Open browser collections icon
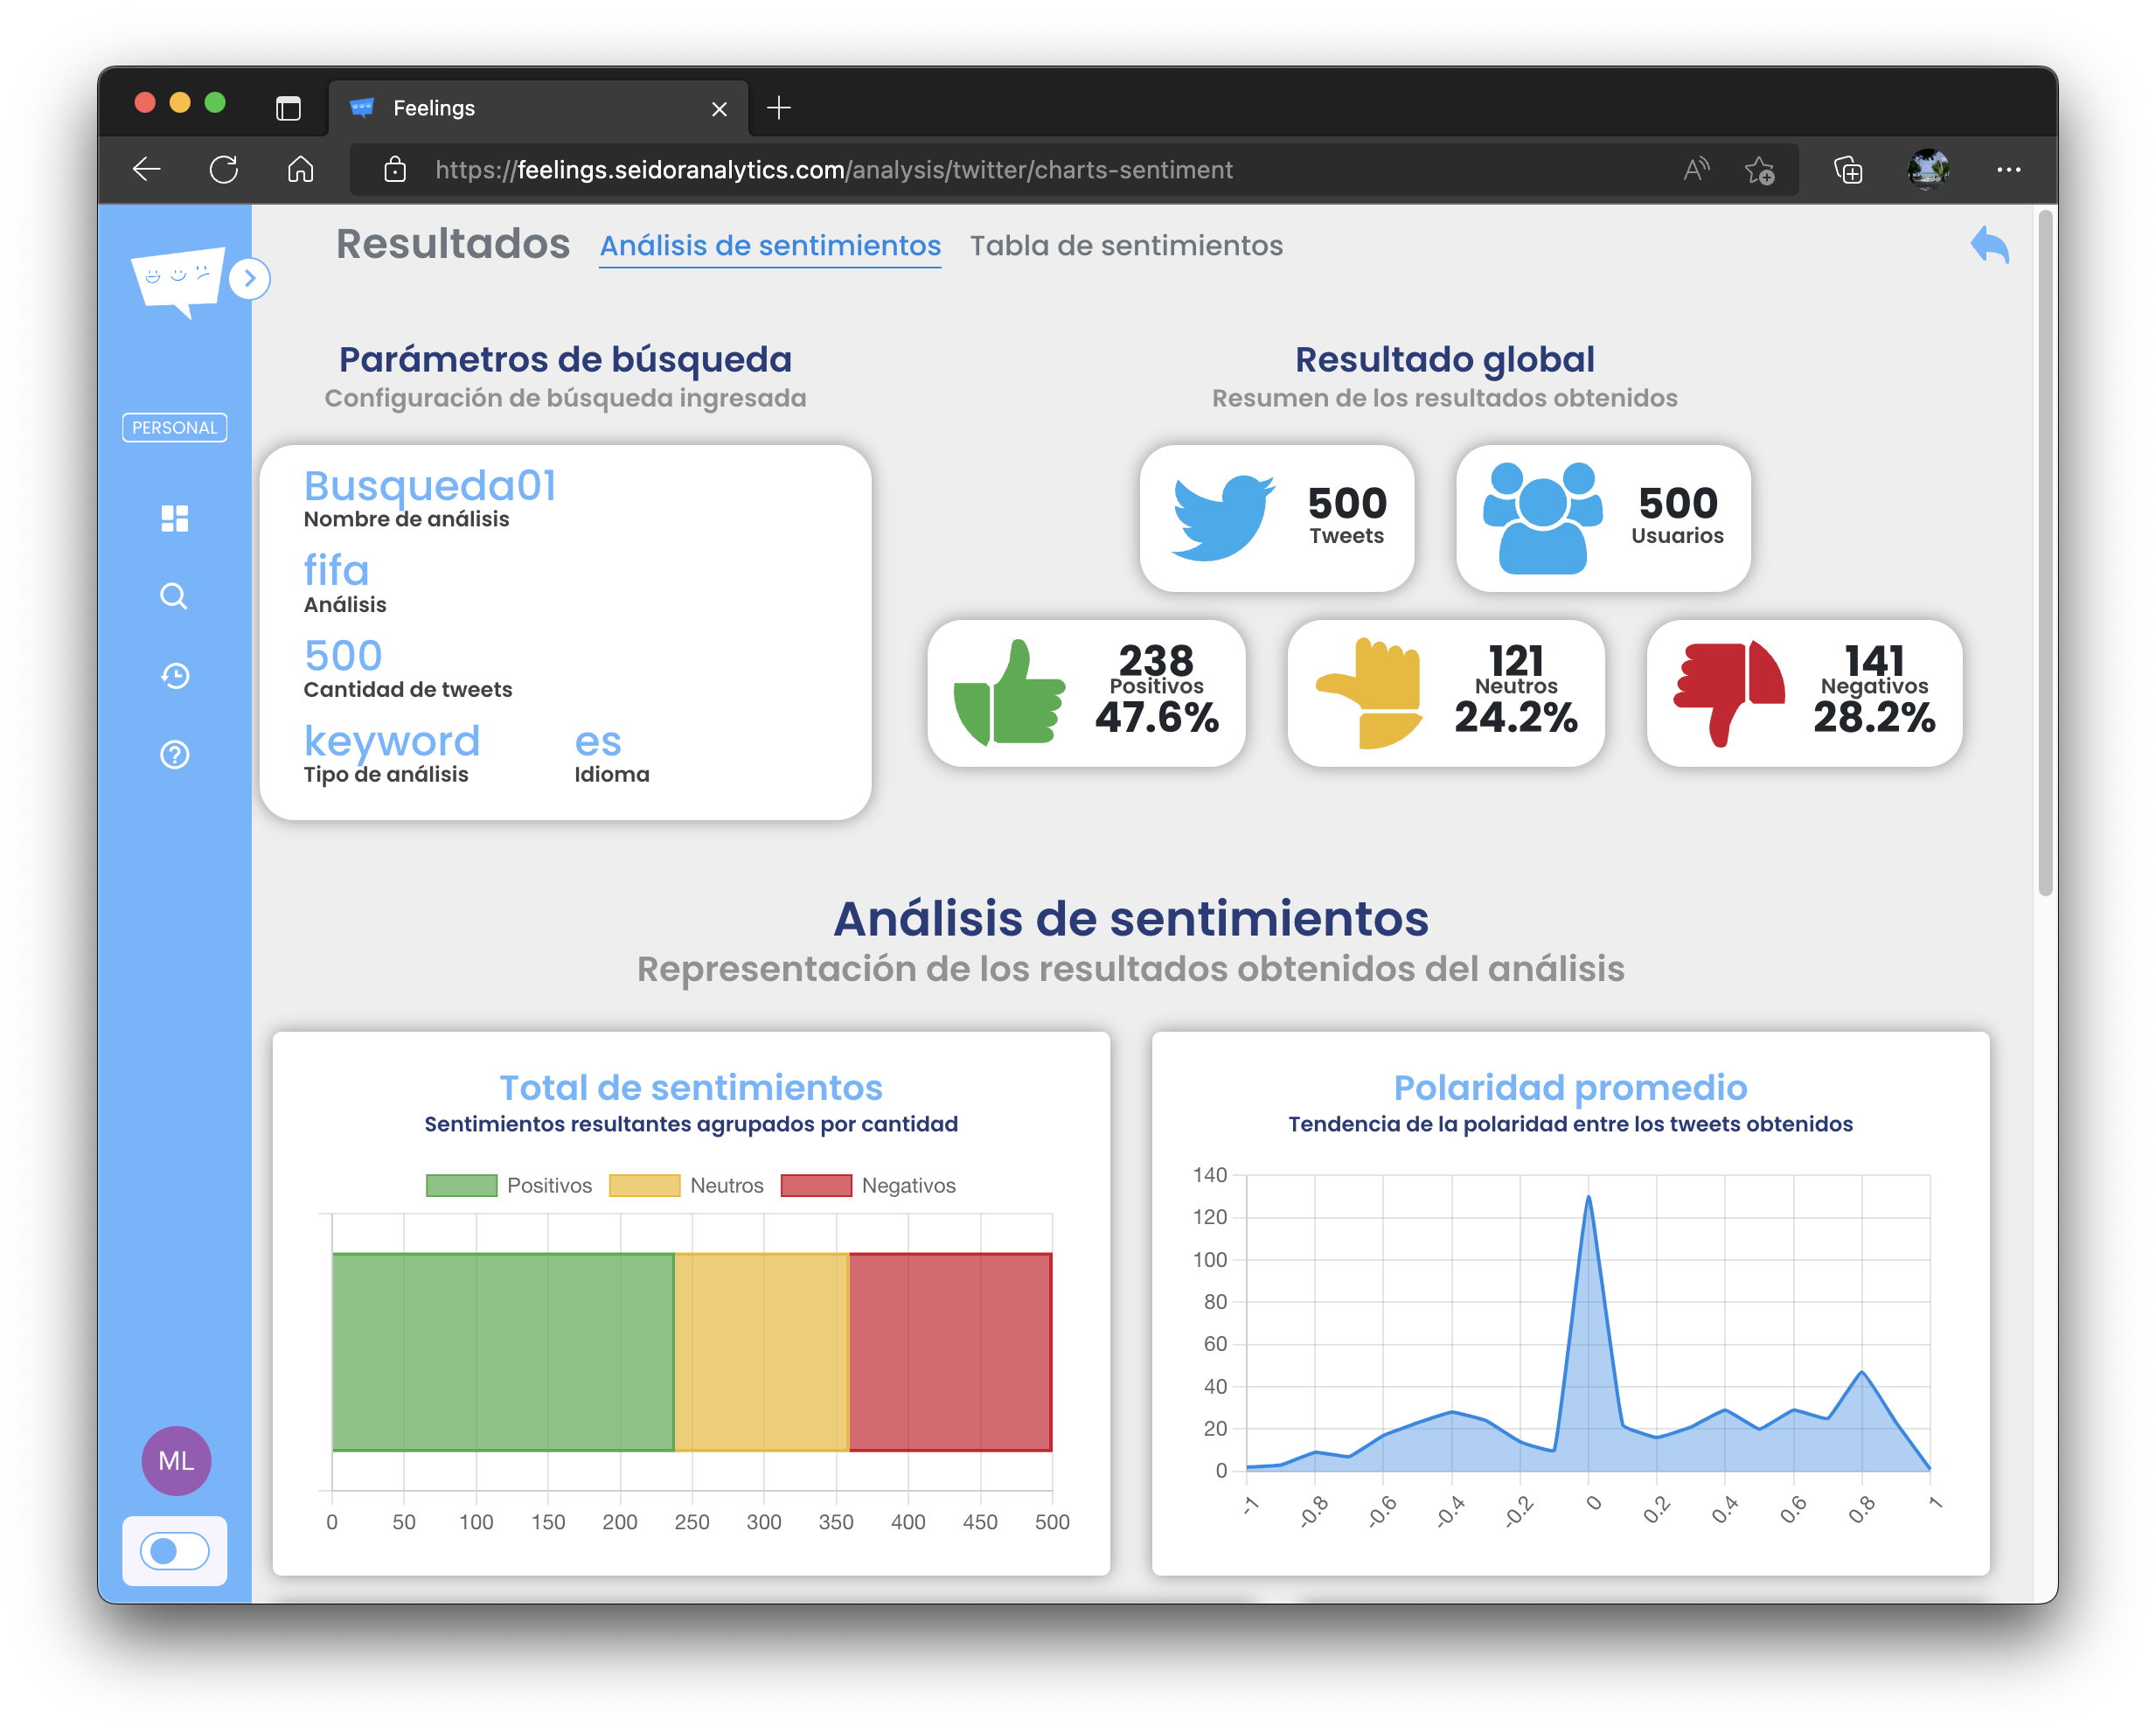The image size is (2156, 1733). (1848, 170)
